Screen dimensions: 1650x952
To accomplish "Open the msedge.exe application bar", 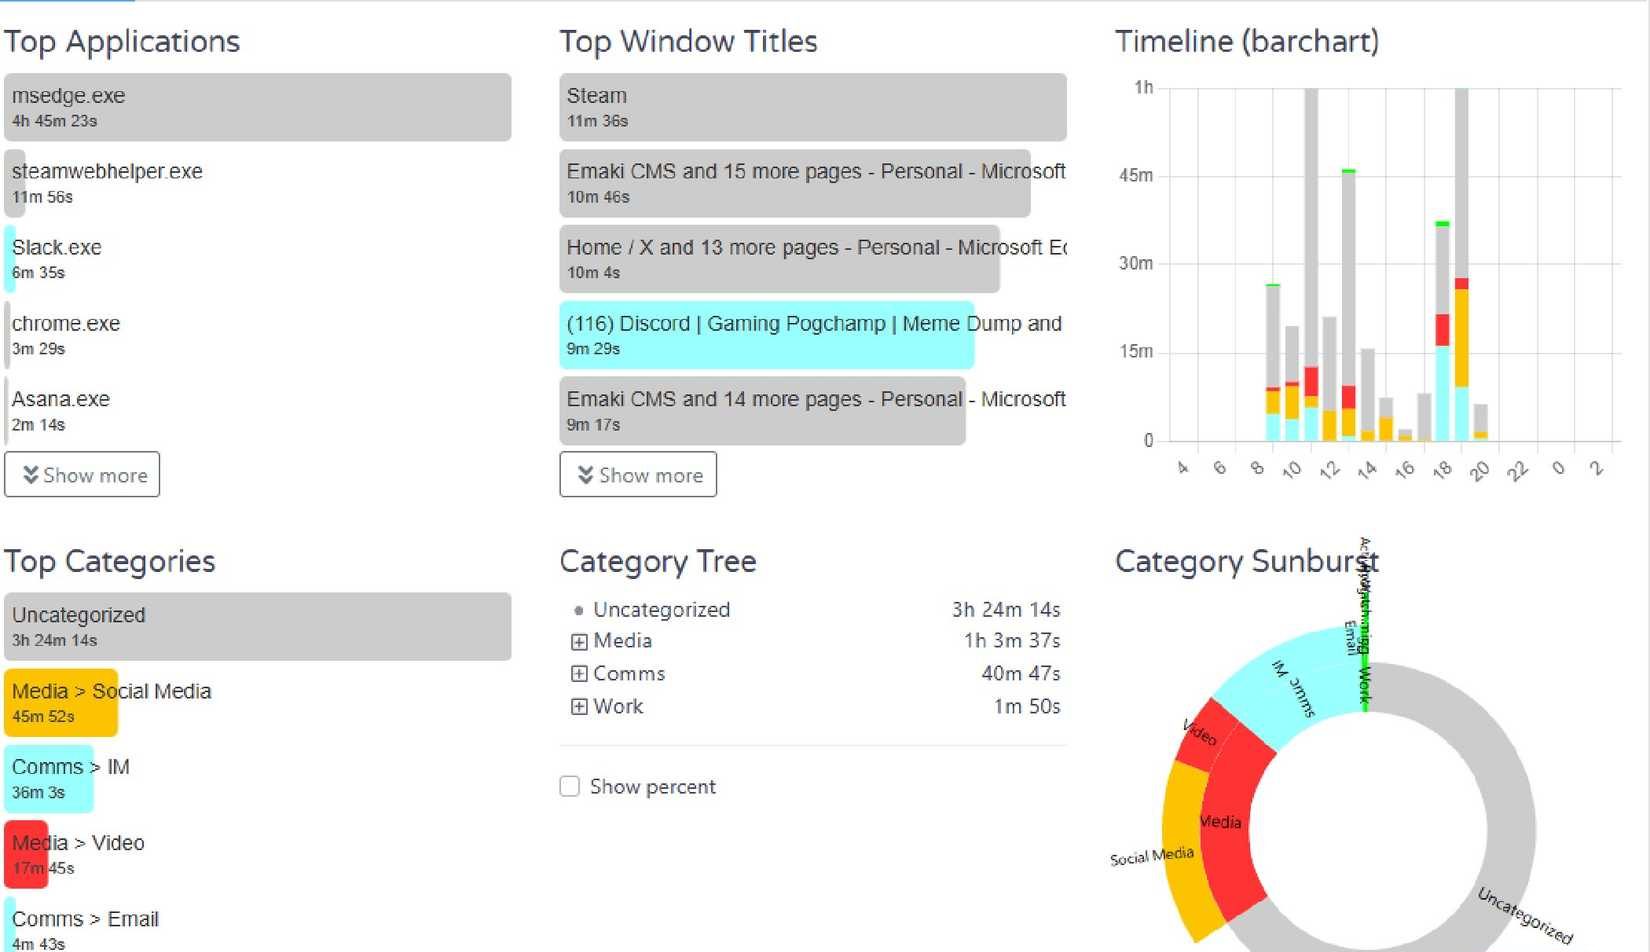I will pyautogui.click(x=257, y=107).
